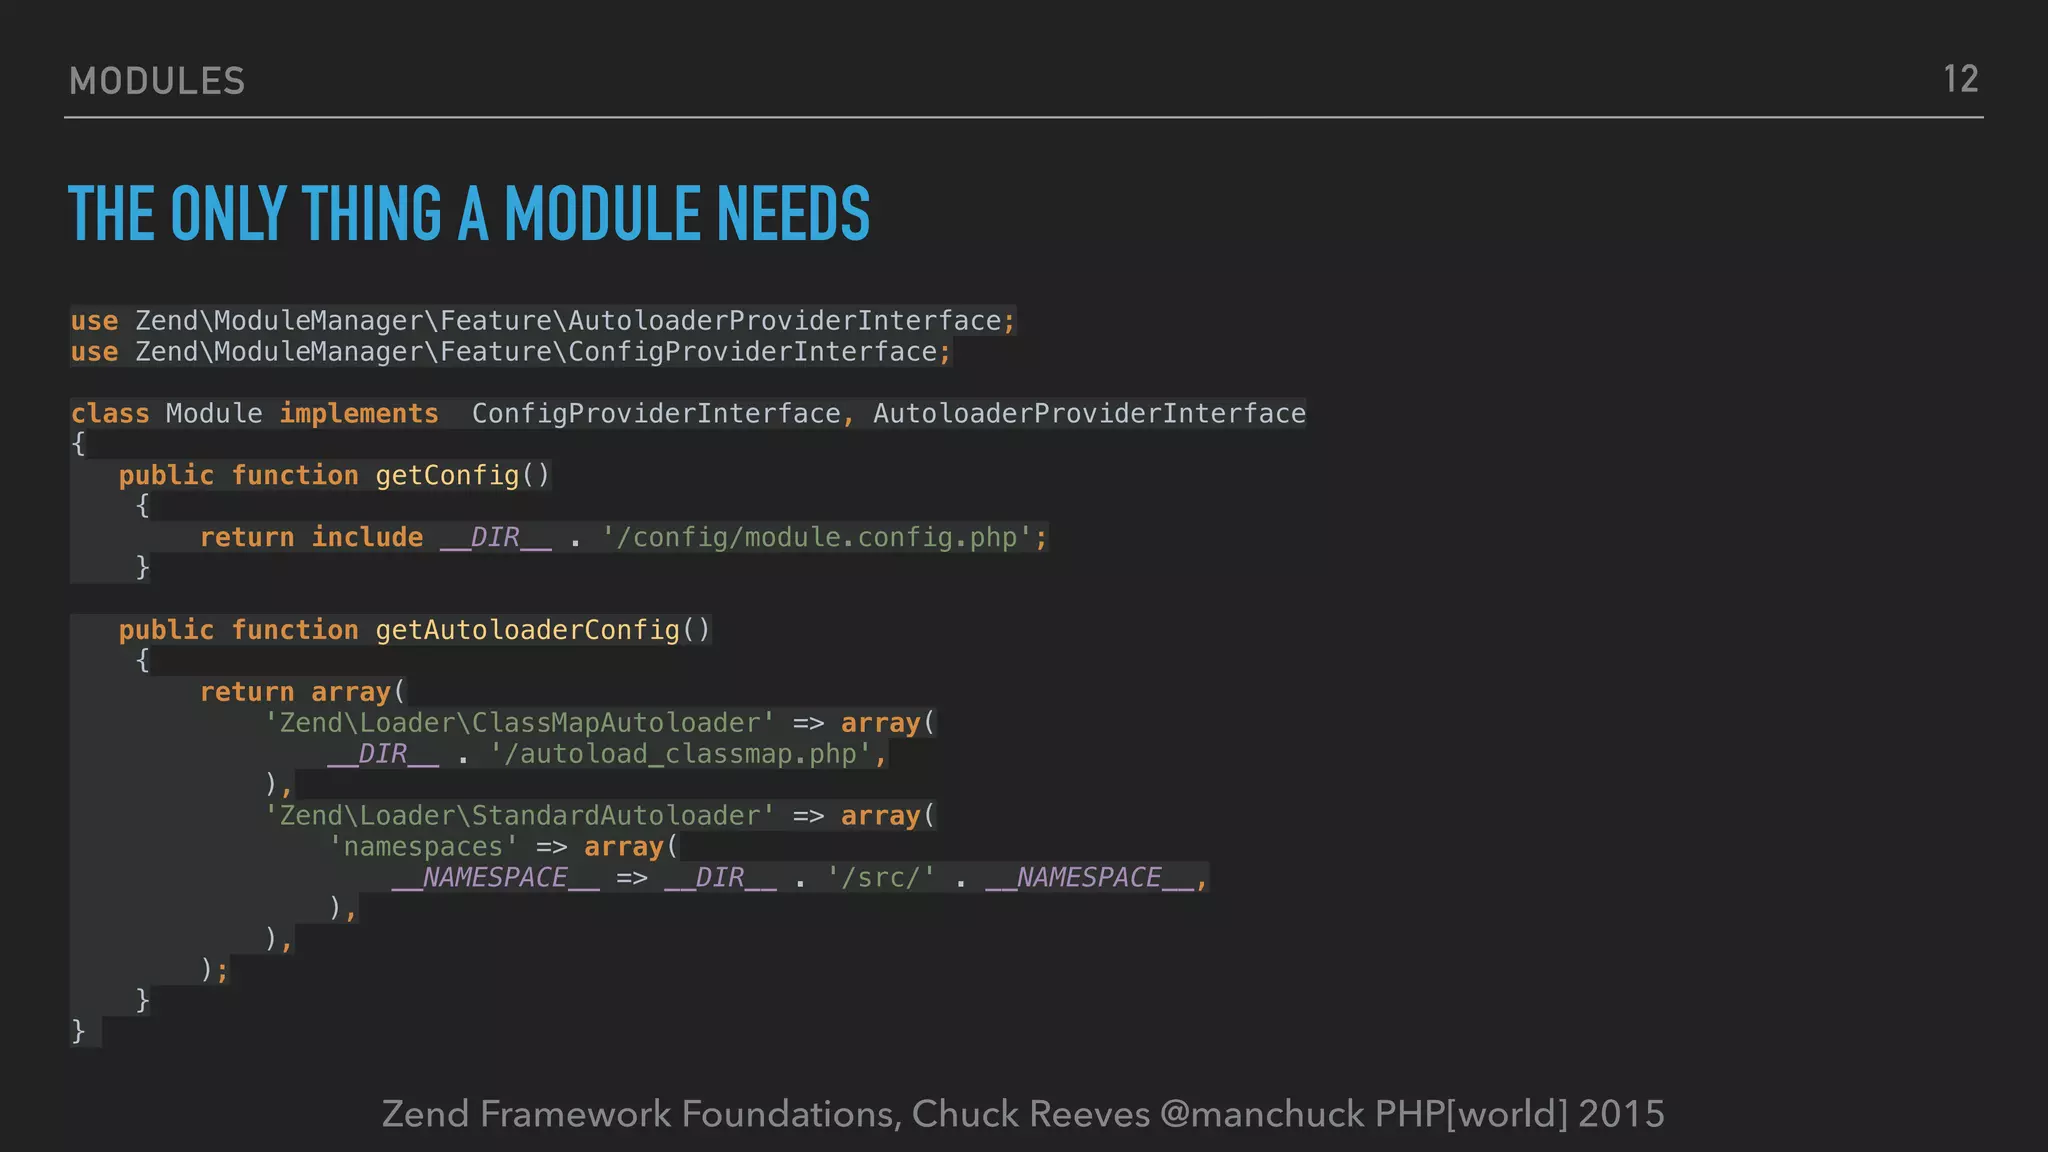Click the '/autoload_classmap.php' line
The image size is (2048, 1152).
(608, 754)
